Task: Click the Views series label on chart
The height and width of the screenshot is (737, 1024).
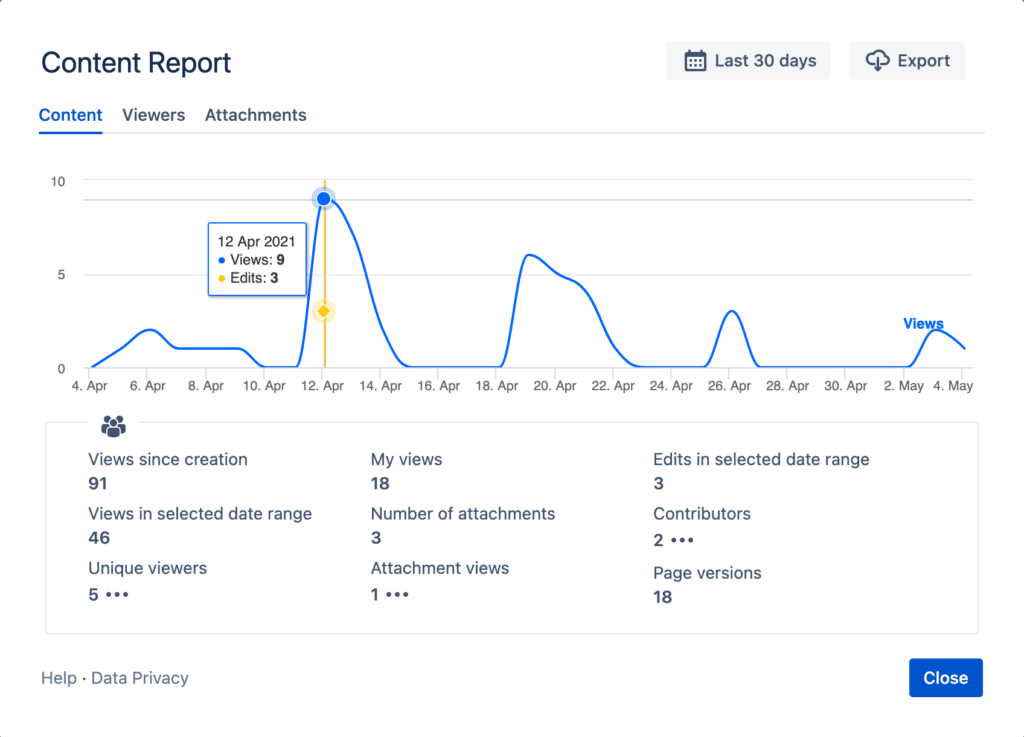Action: tap(923, 324)
